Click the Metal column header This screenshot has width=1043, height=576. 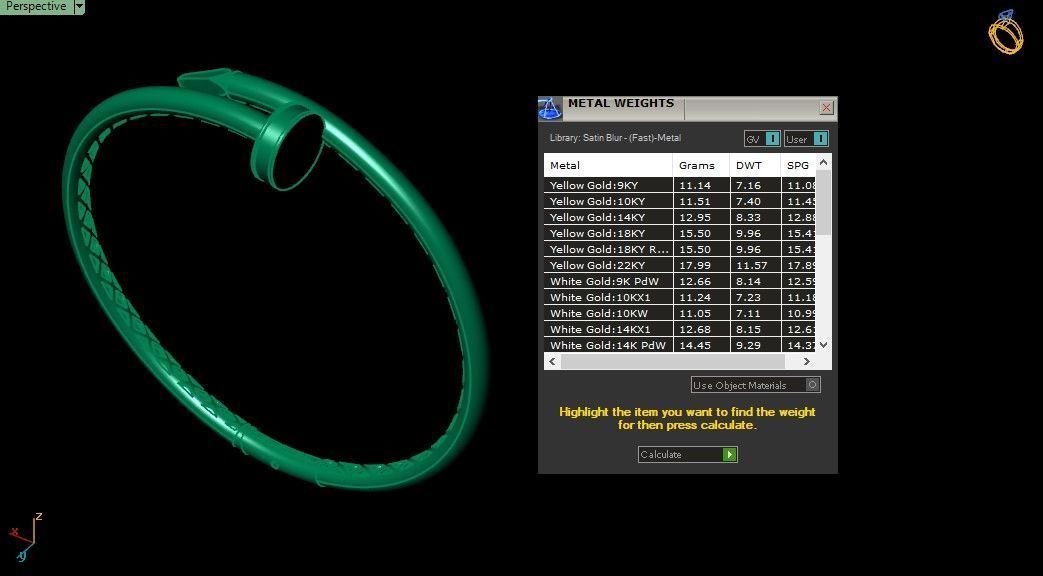608,166
